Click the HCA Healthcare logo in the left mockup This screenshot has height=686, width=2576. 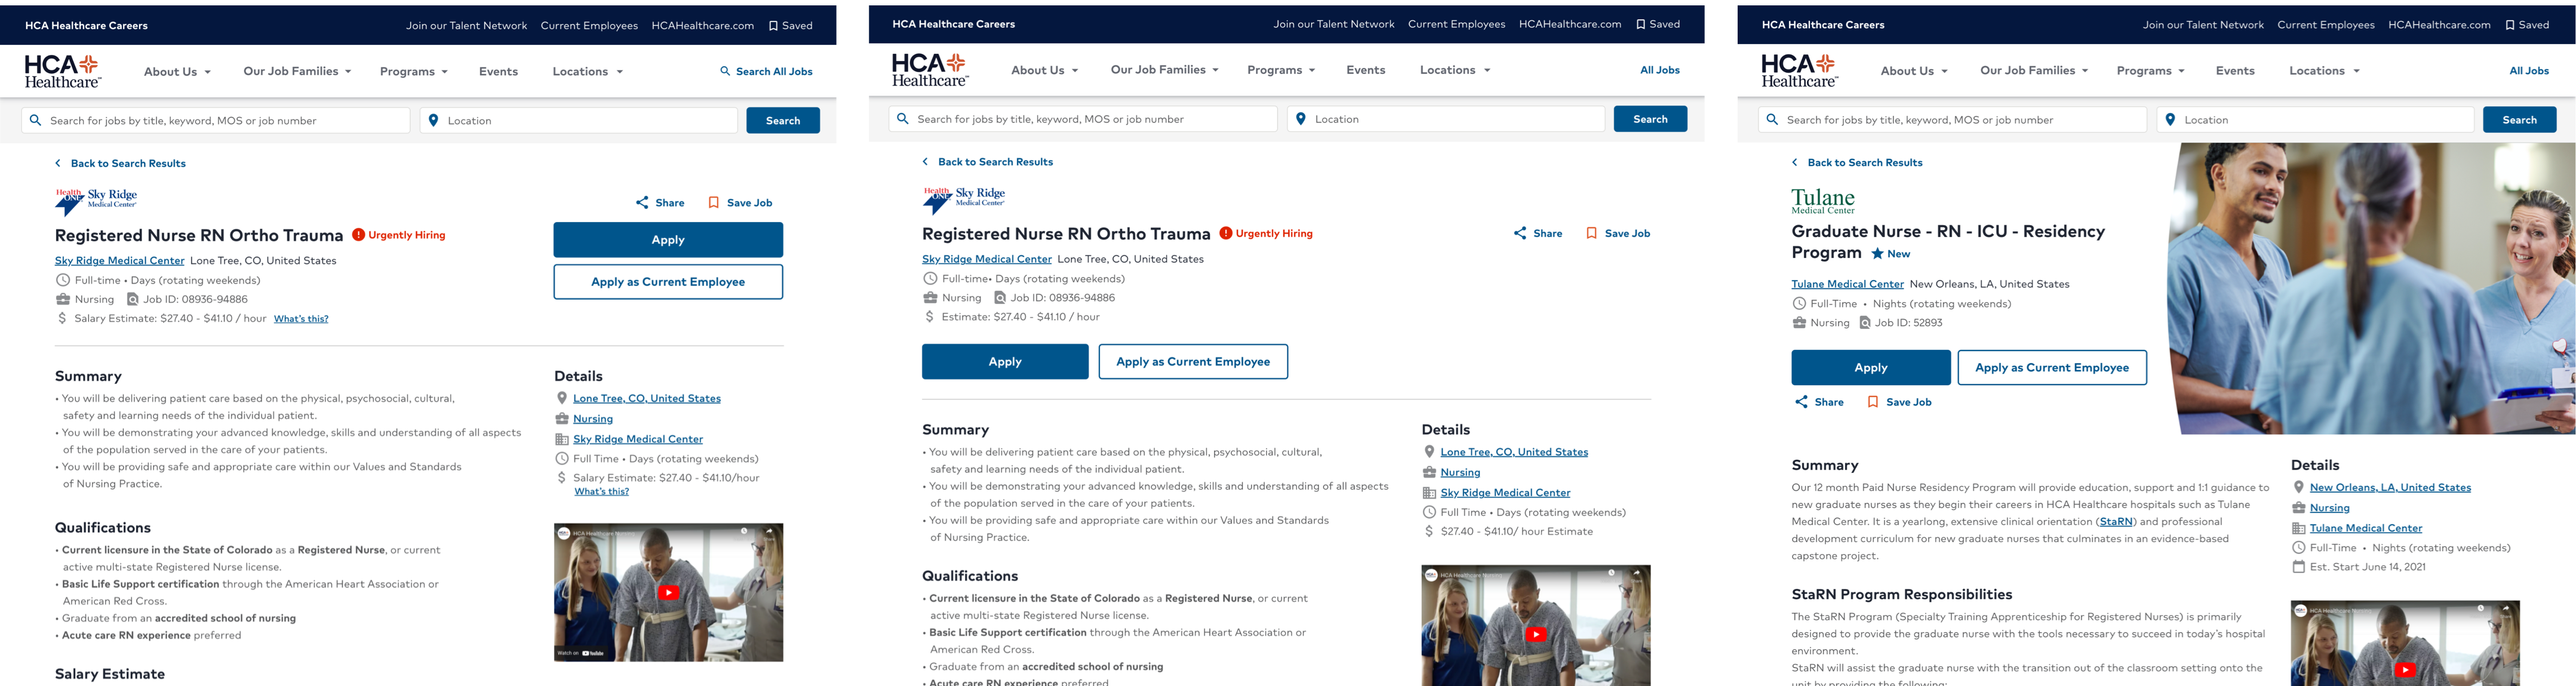[x=62, y=71]
